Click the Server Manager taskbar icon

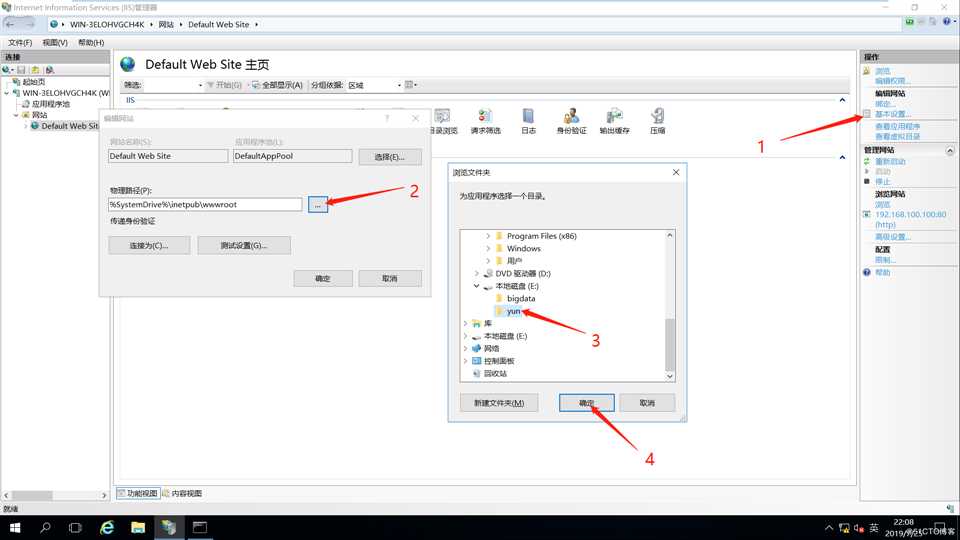click(168, 527)
